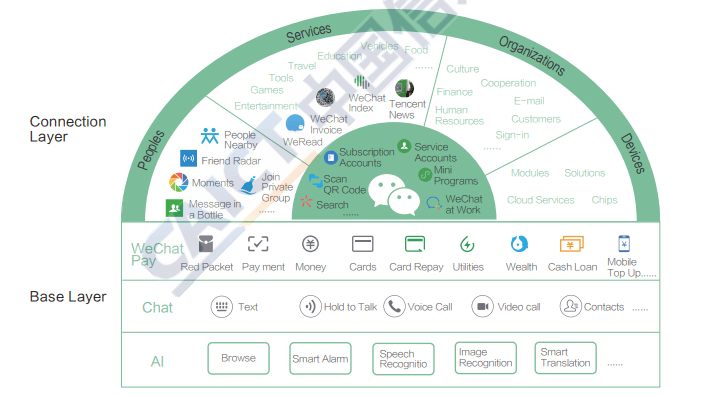723x397 pixels.
Task: Select the Cash Loan orange icon
Action: 571,243
